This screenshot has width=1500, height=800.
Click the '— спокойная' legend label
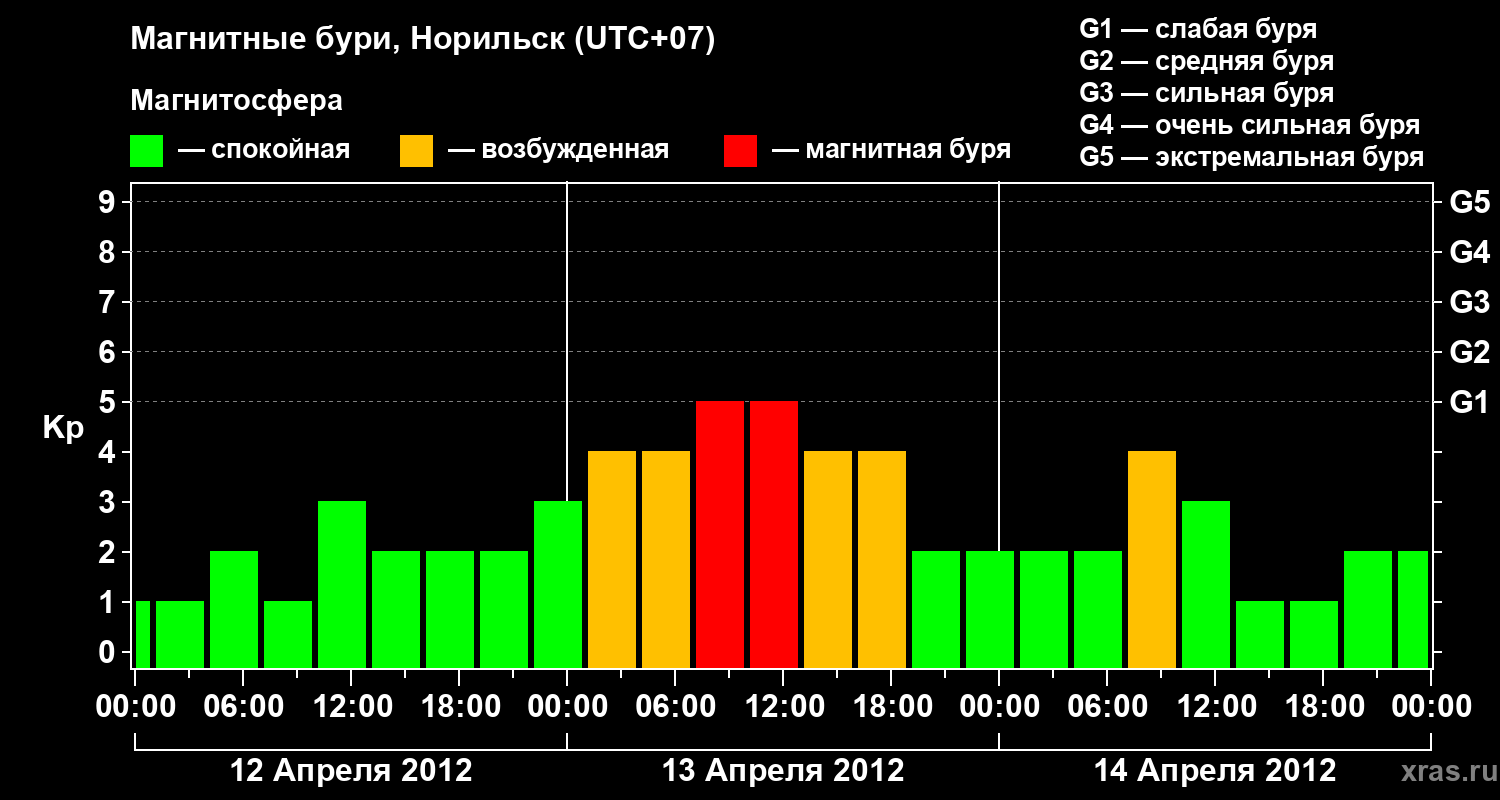pos(264,151)
